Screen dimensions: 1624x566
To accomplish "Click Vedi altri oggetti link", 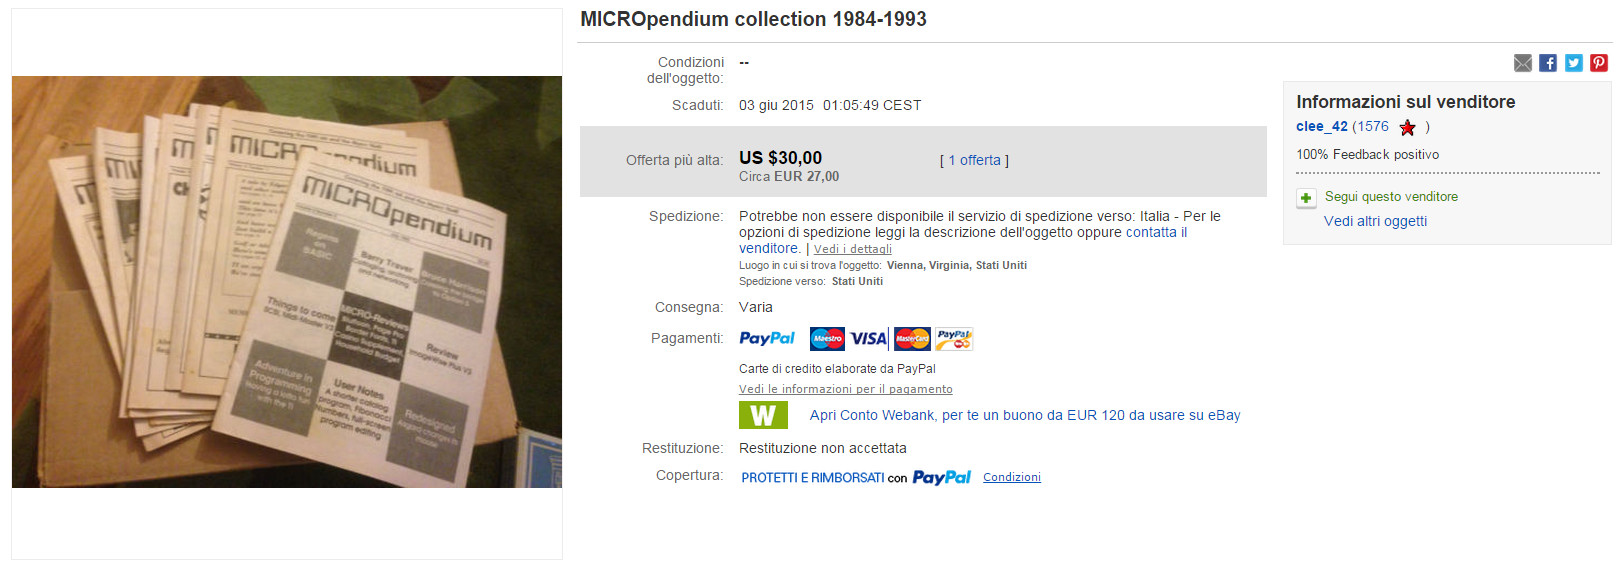I will pos(1375,221).
